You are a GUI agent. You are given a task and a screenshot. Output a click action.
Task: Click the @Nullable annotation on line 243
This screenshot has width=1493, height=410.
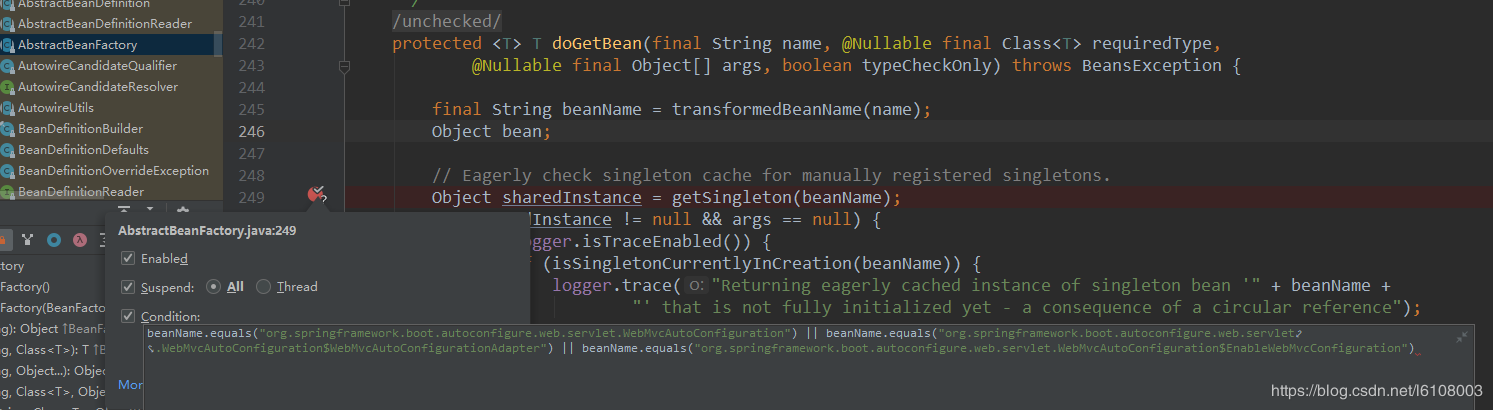[516, 65]
